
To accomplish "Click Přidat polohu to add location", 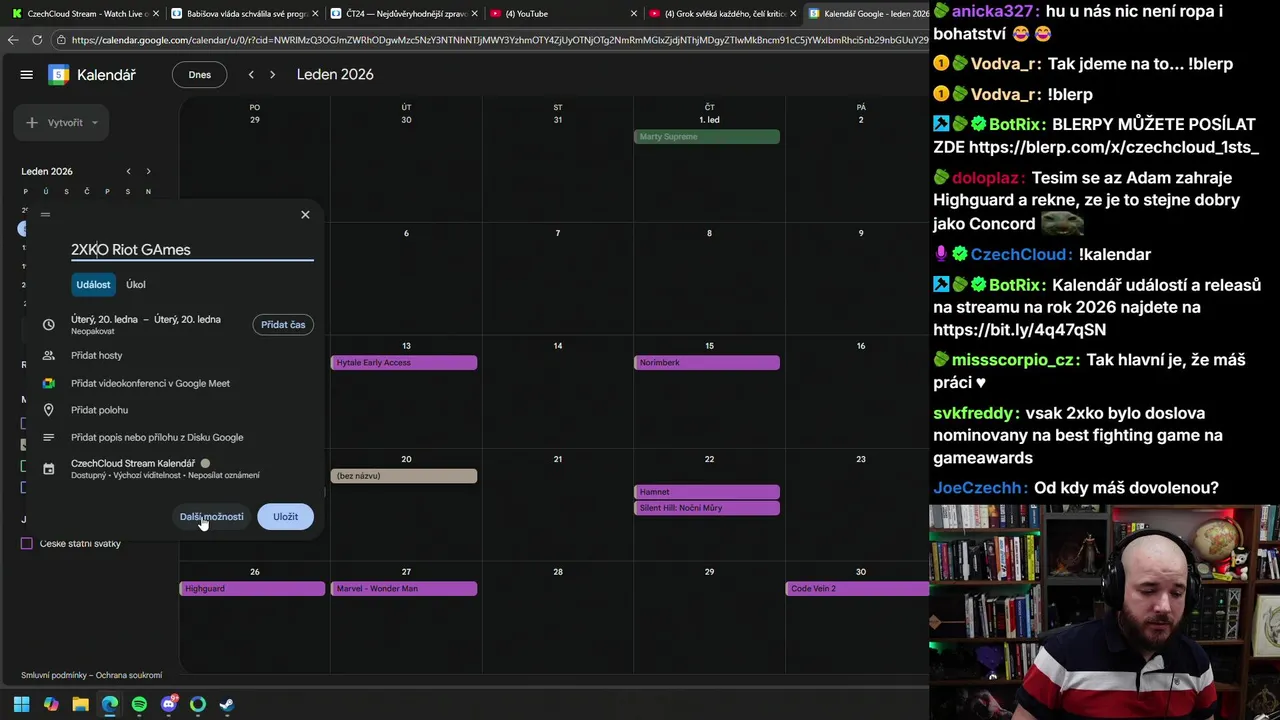I will tap(99, 410).
